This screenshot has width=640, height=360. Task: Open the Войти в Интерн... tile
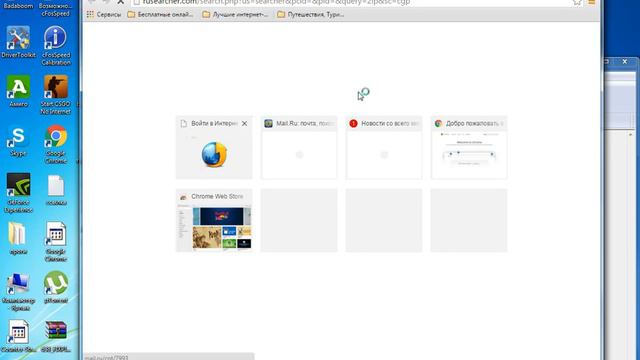point(214,147)
